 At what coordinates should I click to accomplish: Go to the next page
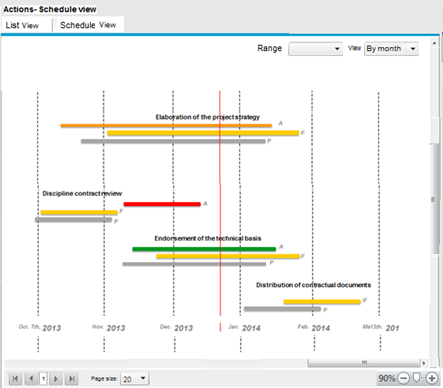[56, 379]
